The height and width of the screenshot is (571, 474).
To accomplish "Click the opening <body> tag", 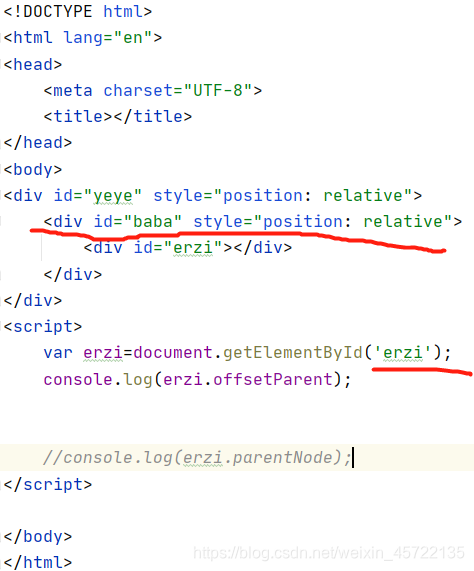I will coord(33,170).
